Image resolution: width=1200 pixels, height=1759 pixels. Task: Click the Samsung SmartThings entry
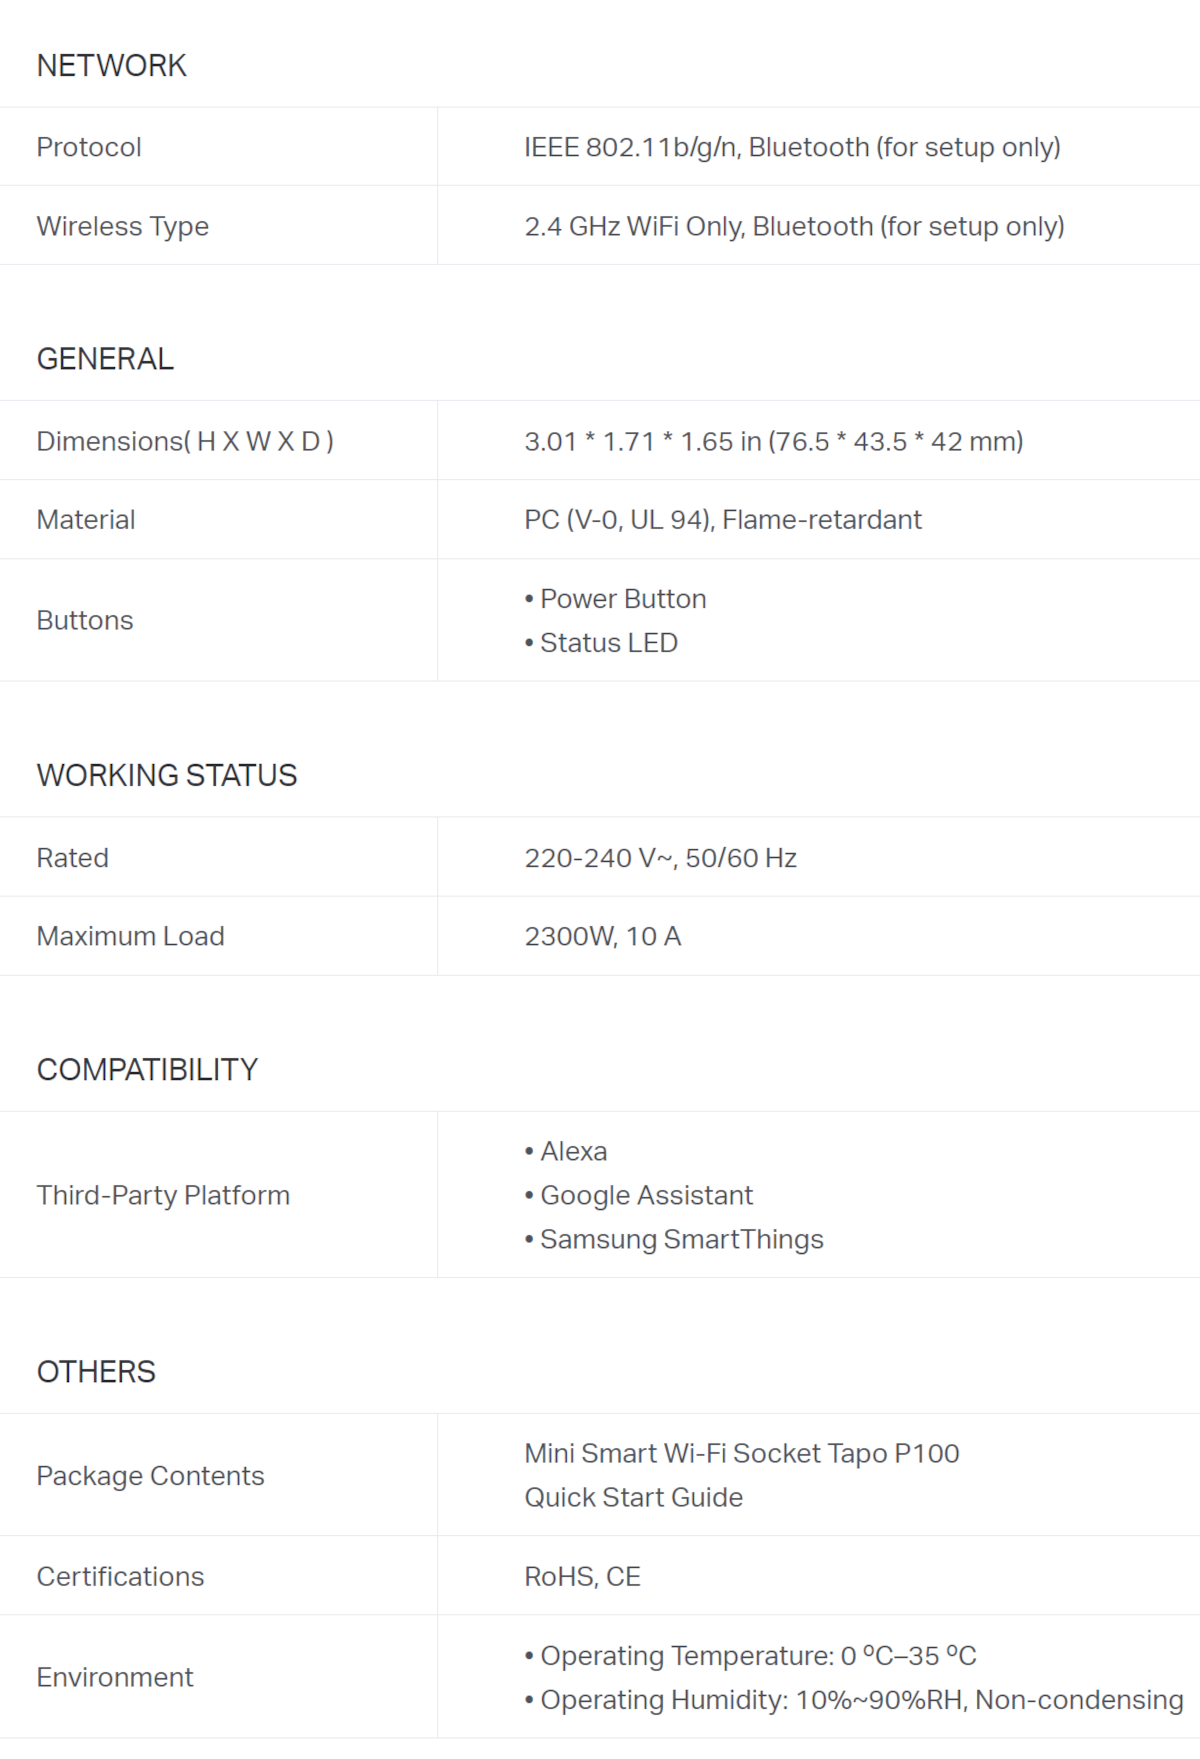tap(681, 1240)
